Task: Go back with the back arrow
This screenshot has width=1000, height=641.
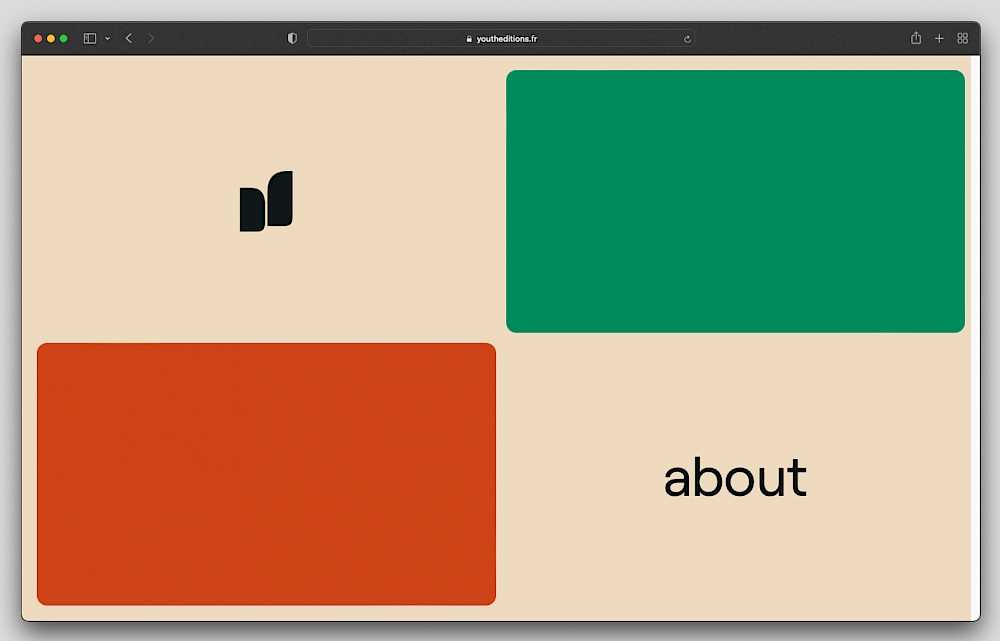Action: (129, 38)
